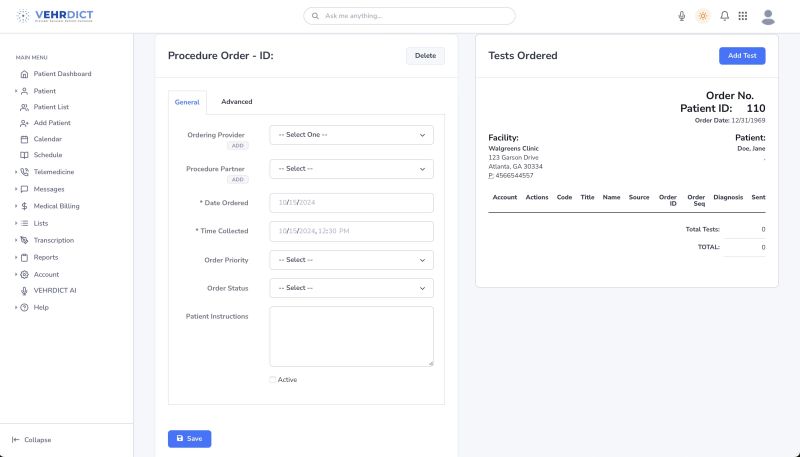The image size is (800, 457).
Task: Click the Account gear icon
Action: [24, 274]
